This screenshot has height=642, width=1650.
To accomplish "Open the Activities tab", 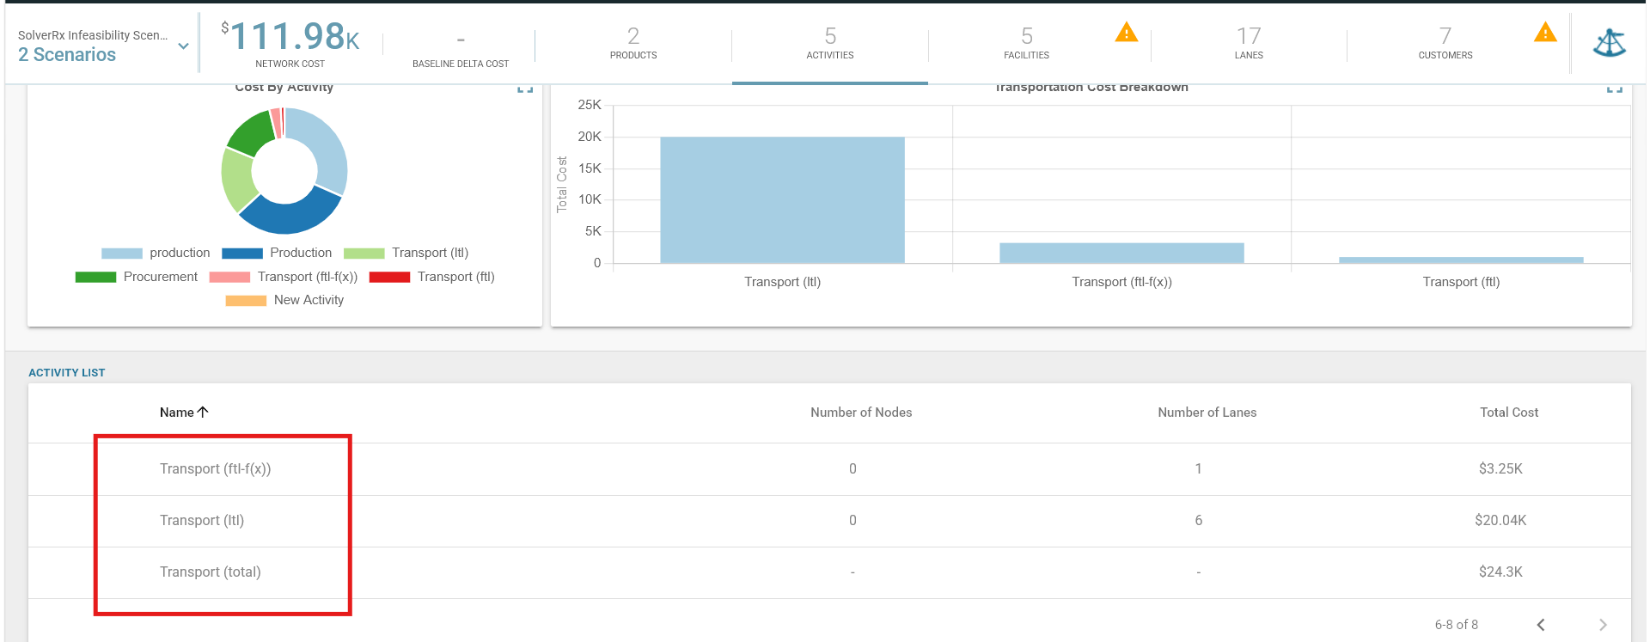I will (x=830, y=43).
